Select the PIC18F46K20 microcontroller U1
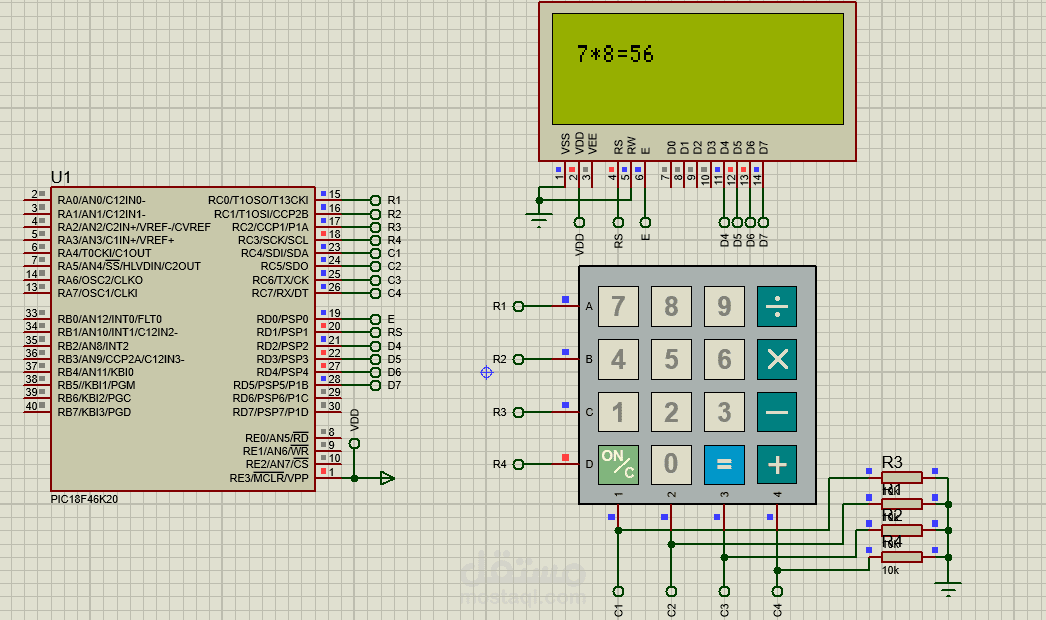Screen dimensions: 1046x620 183,339
